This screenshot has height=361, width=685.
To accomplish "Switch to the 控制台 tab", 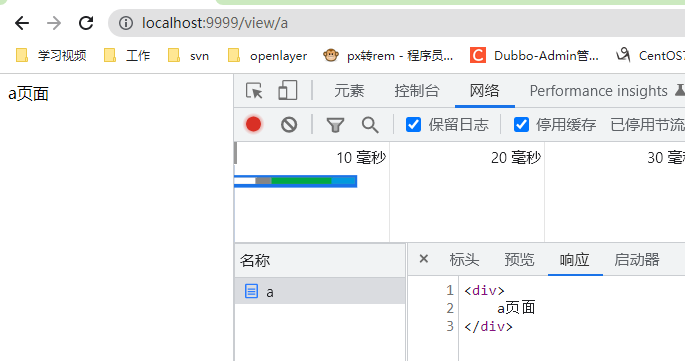I will click(x=416, y=91).
